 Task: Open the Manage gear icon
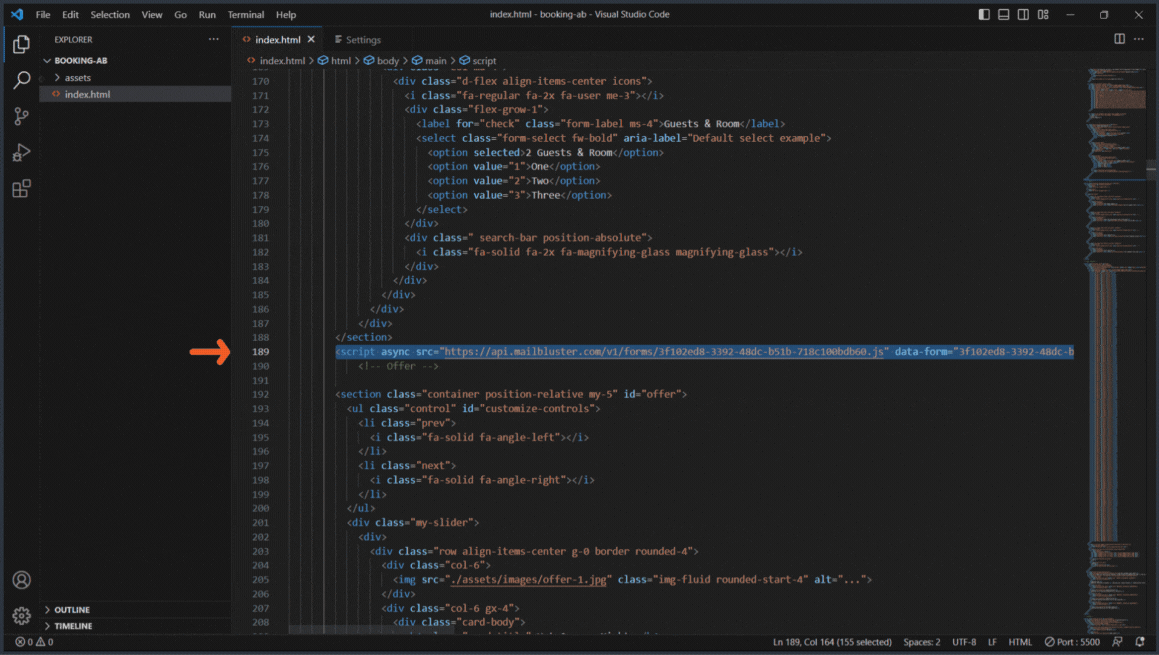(21, 617)
